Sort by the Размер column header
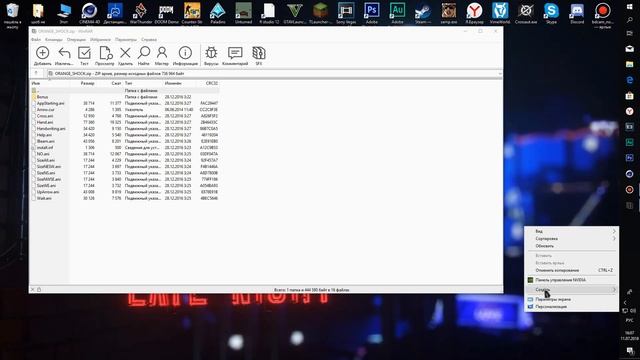Viewport: 640px width, 360px height. tap(87, 83)
